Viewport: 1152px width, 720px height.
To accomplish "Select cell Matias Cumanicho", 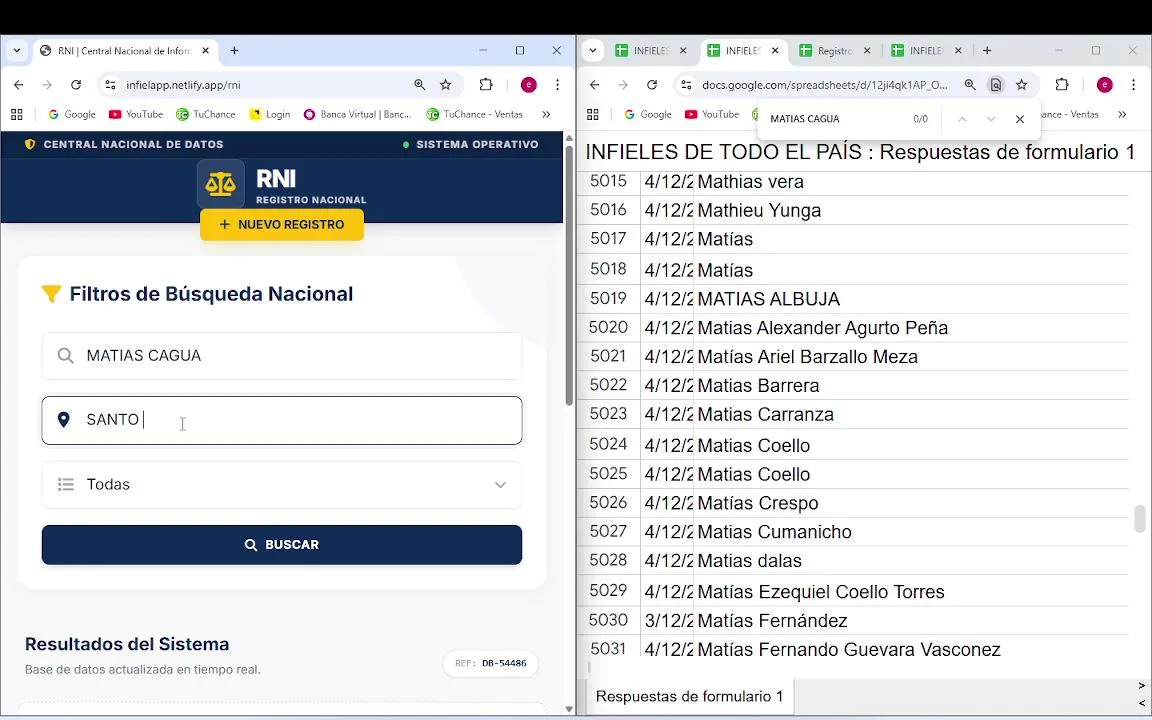I will point(910,532).
